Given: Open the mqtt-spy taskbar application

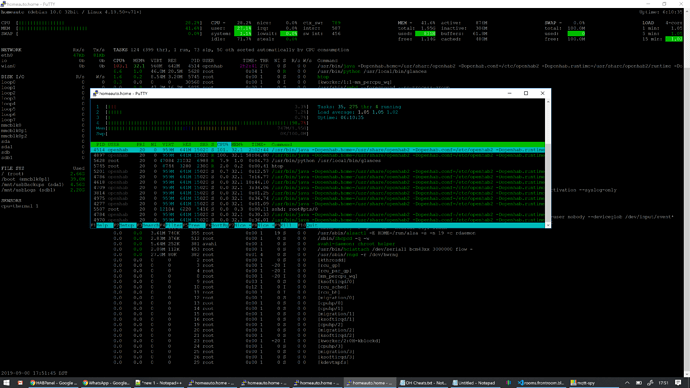Looking at the screenshot, I should point(583,383).
